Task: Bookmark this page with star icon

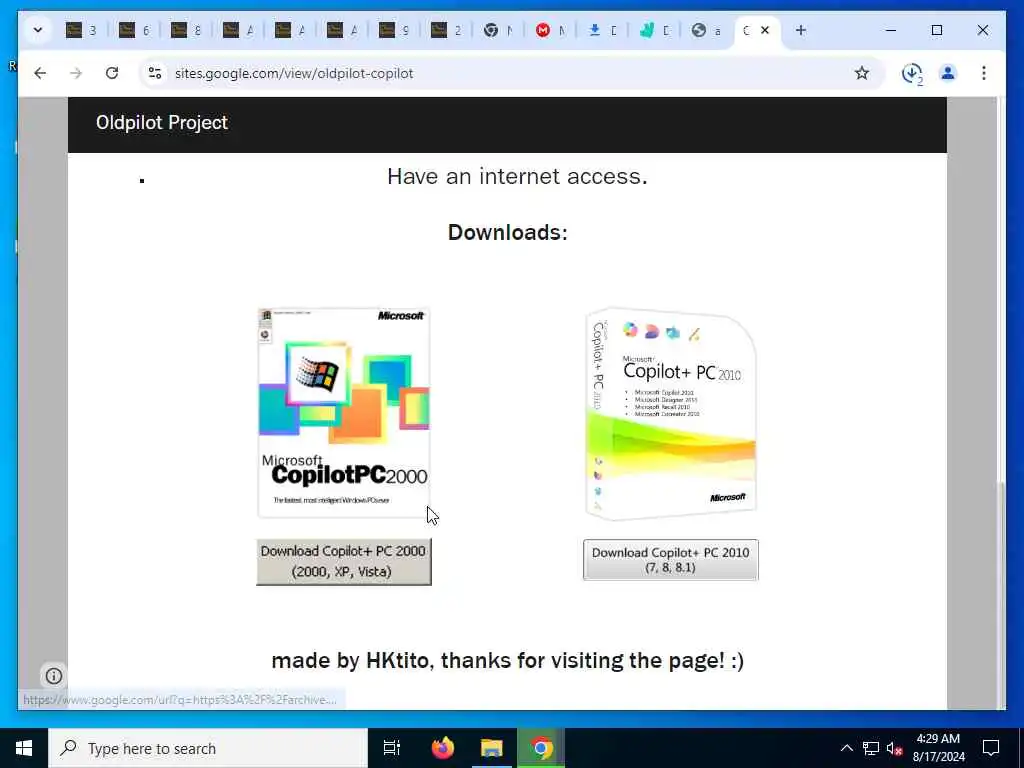Action: coord(862,73)
